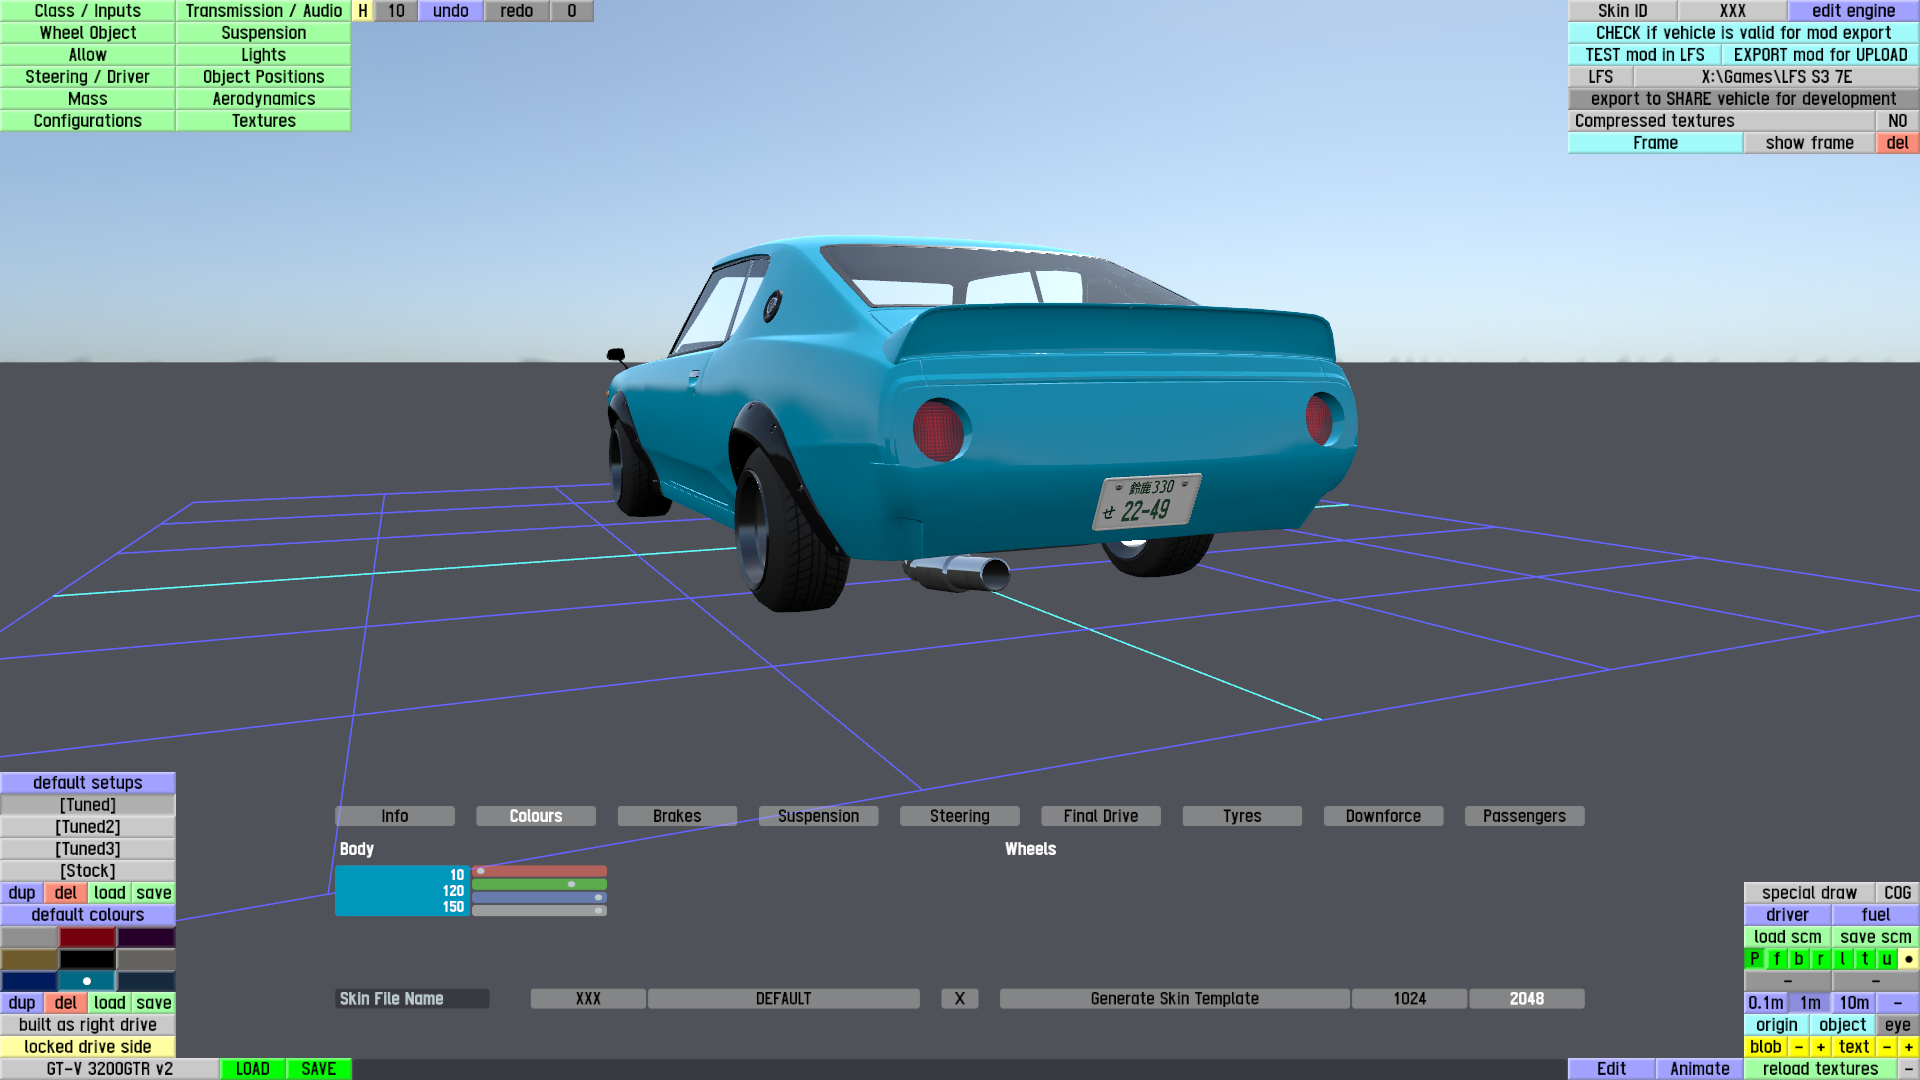This screenshot has width=1920, height=1080.
Task: Select the b (back) view button
Action: pos(1799,959)
